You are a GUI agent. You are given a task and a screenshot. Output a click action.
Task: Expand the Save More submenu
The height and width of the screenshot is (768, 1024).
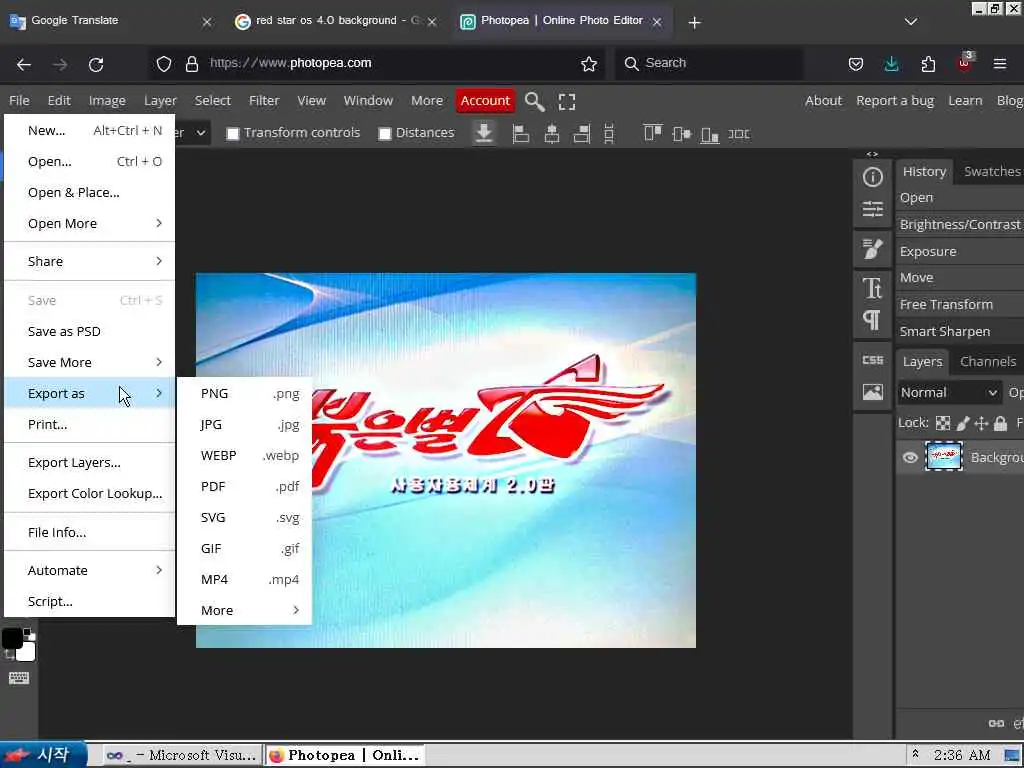89,362
